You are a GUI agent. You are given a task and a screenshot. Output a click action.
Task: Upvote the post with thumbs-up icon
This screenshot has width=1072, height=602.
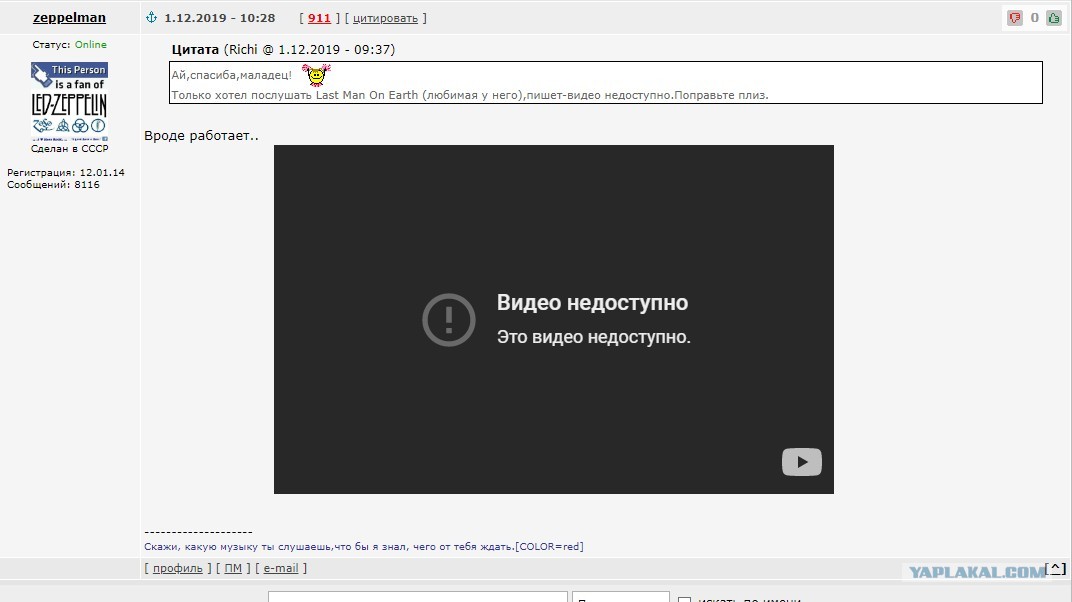pyautogui.click(x=1054, y=18)
